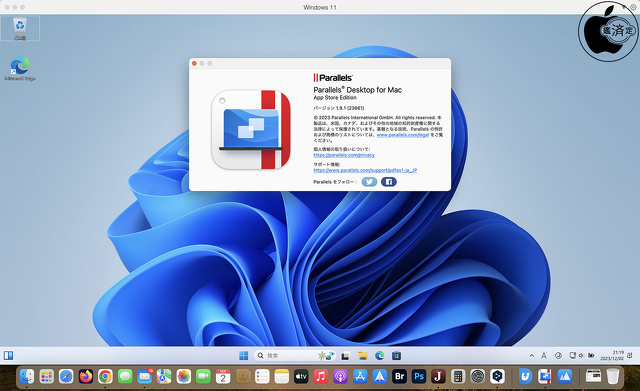Image resolution: width=640 pixels, height=391 pixels.
Task: Open the Windows Start menu
Action: click(243, 355)
